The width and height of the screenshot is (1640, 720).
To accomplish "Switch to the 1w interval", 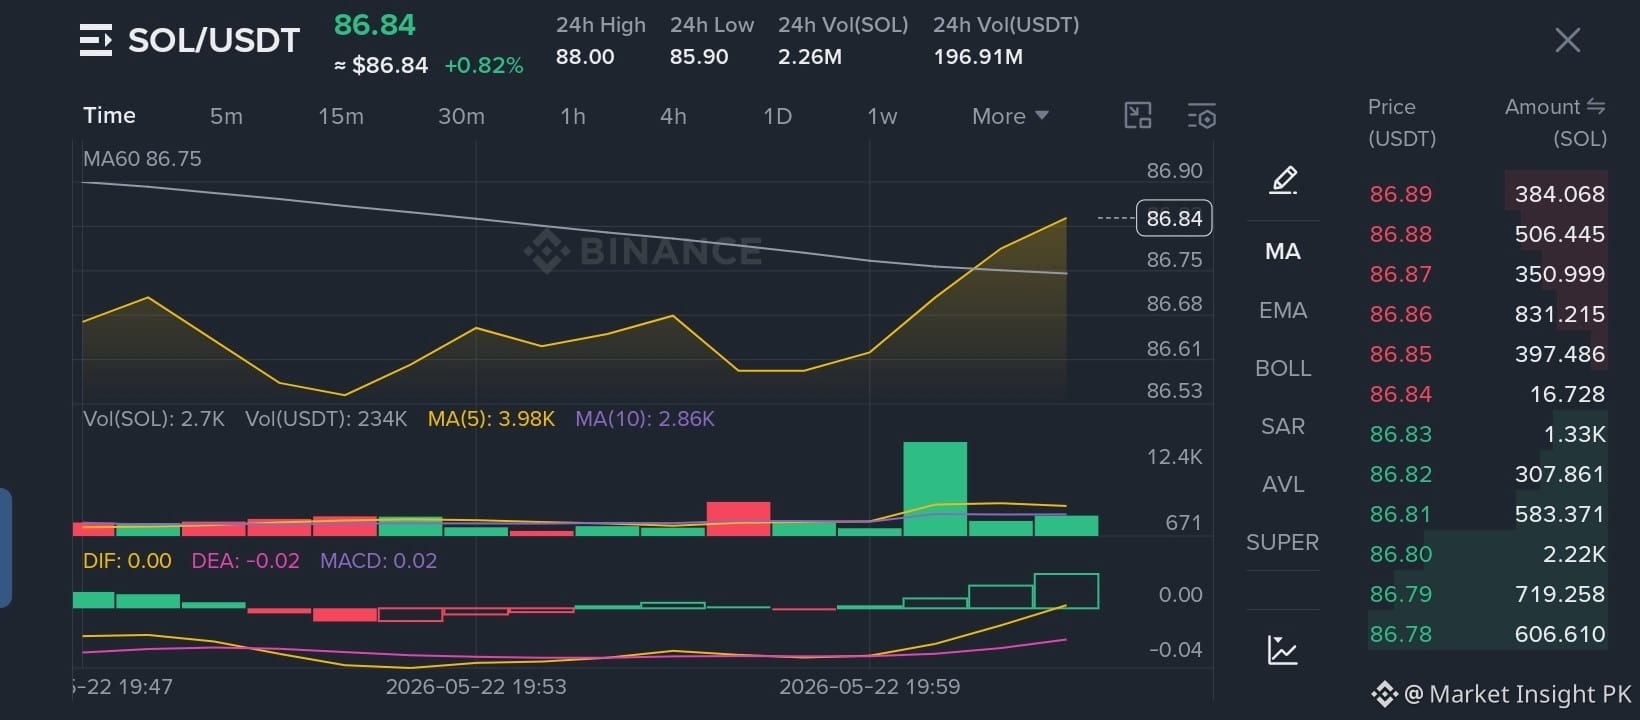I will (x=882, y=116).
